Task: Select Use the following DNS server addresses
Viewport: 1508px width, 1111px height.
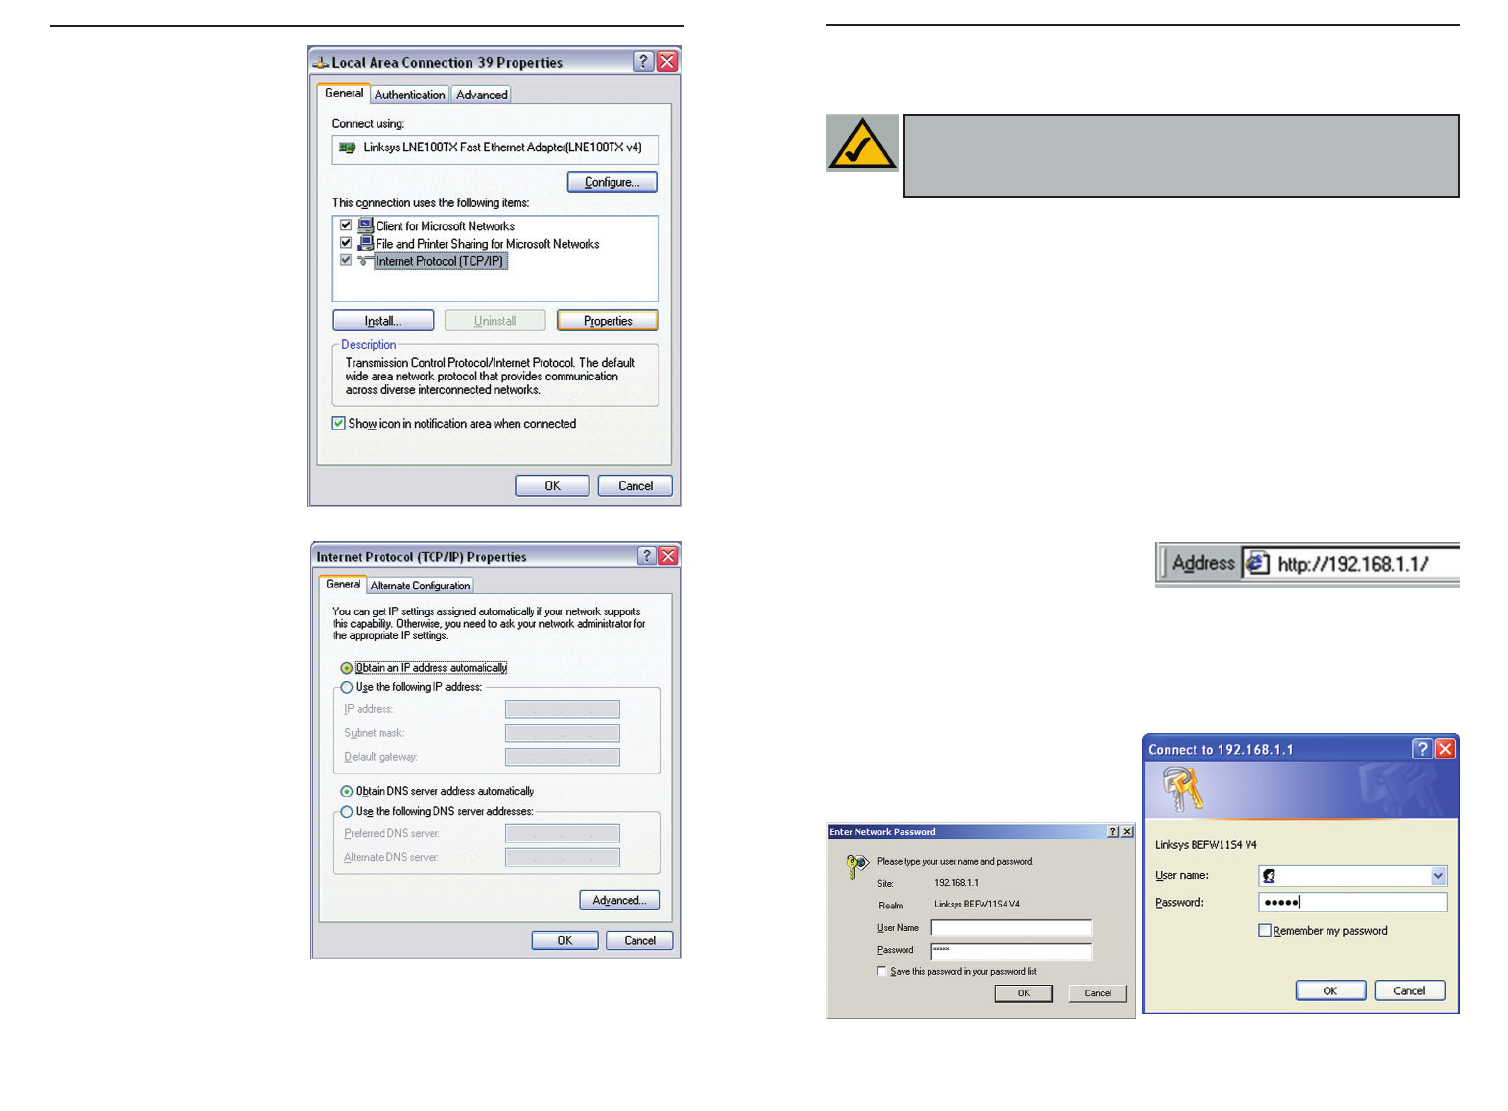Action: (x=347, y=812)
